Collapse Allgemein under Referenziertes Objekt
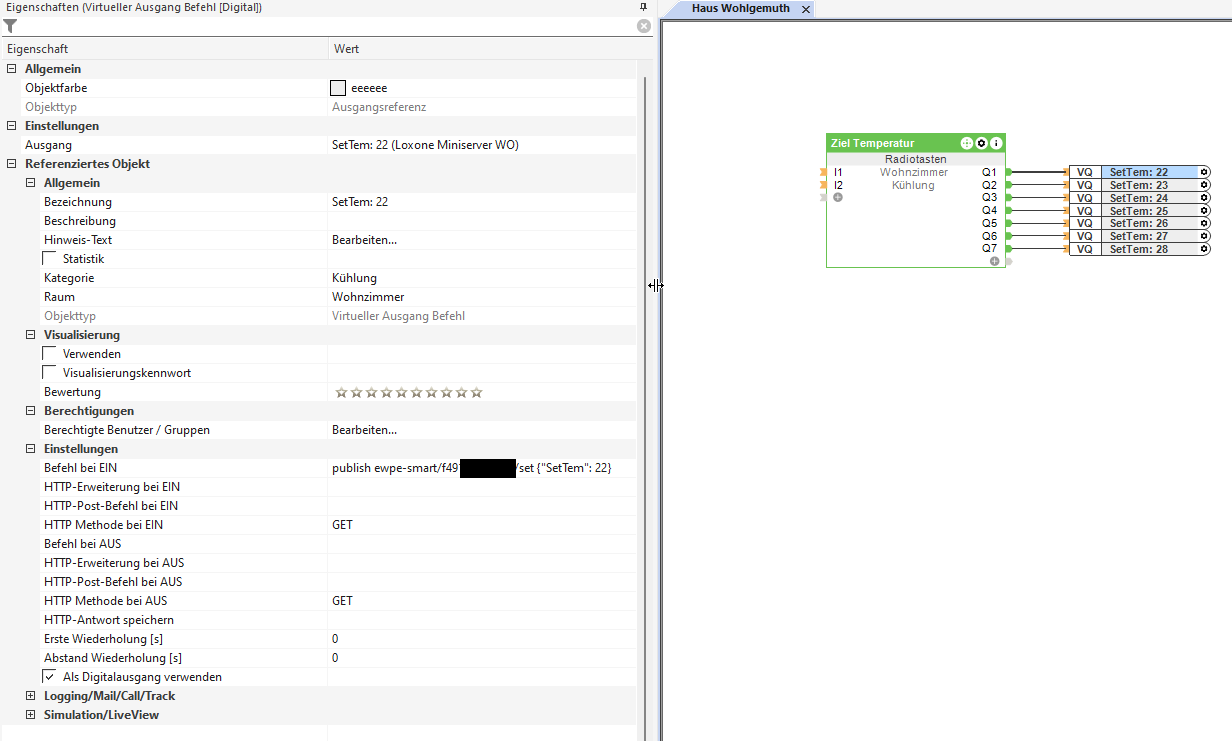Viewport: 1232px width, 741px height. click(x=31, y=183)
